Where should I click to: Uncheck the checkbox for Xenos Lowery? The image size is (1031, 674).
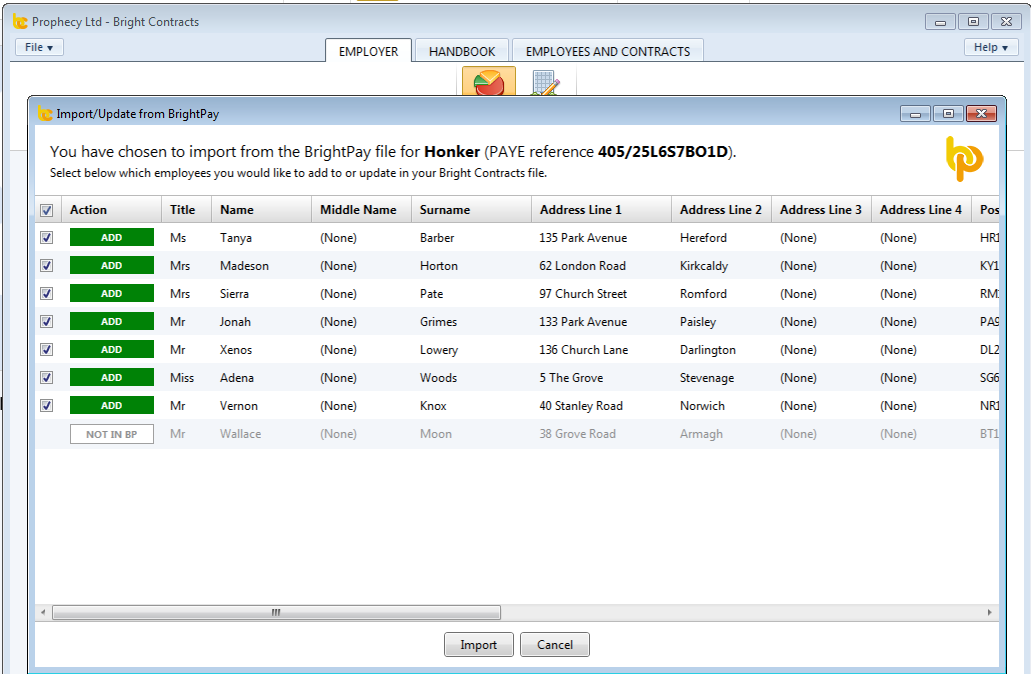pos(47,349)
